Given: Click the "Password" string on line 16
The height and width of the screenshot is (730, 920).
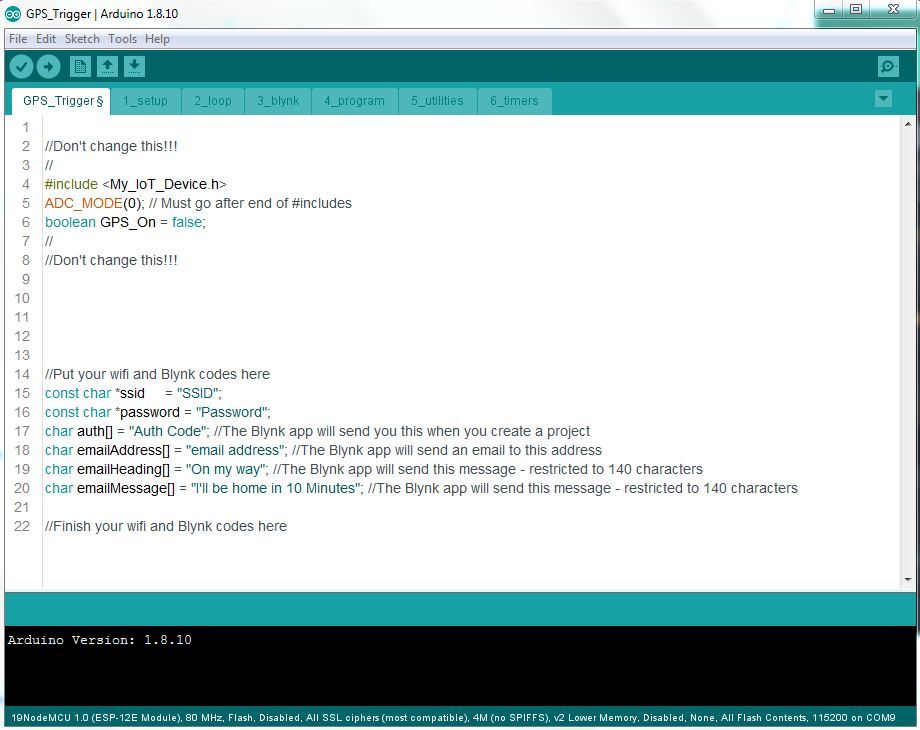Looking at the screenshot, I should click(232, 412).
